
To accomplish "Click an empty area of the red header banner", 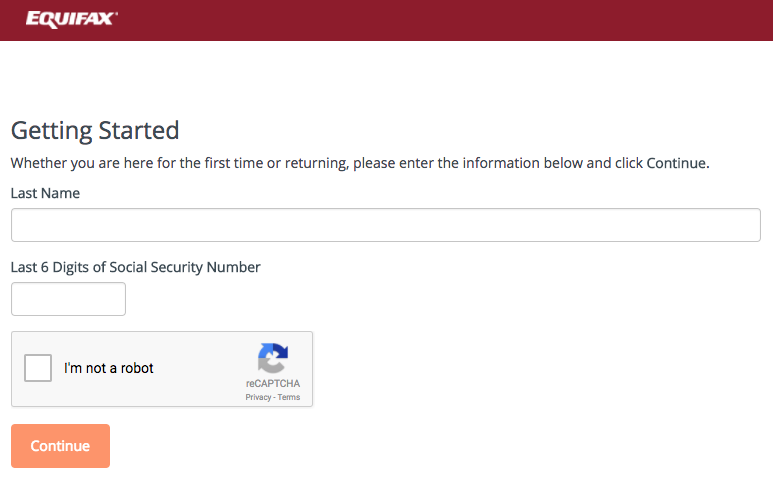I will coord(444,20).
